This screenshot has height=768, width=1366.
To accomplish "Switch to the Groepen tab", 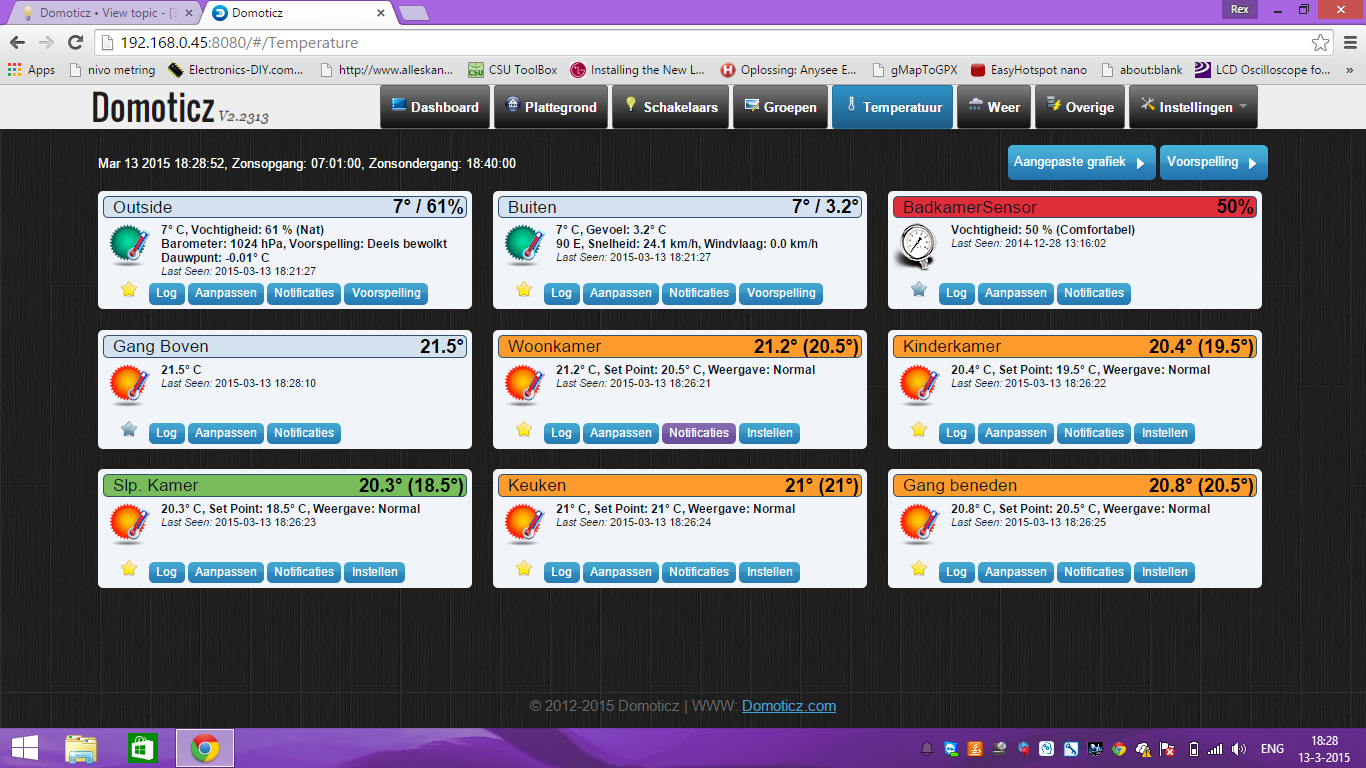I will pos(780,107).
